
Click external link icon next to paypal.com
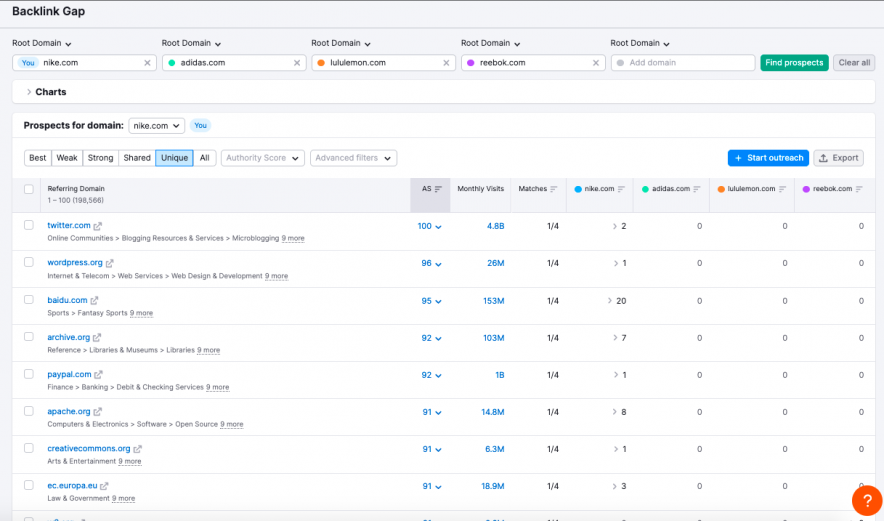99,375
